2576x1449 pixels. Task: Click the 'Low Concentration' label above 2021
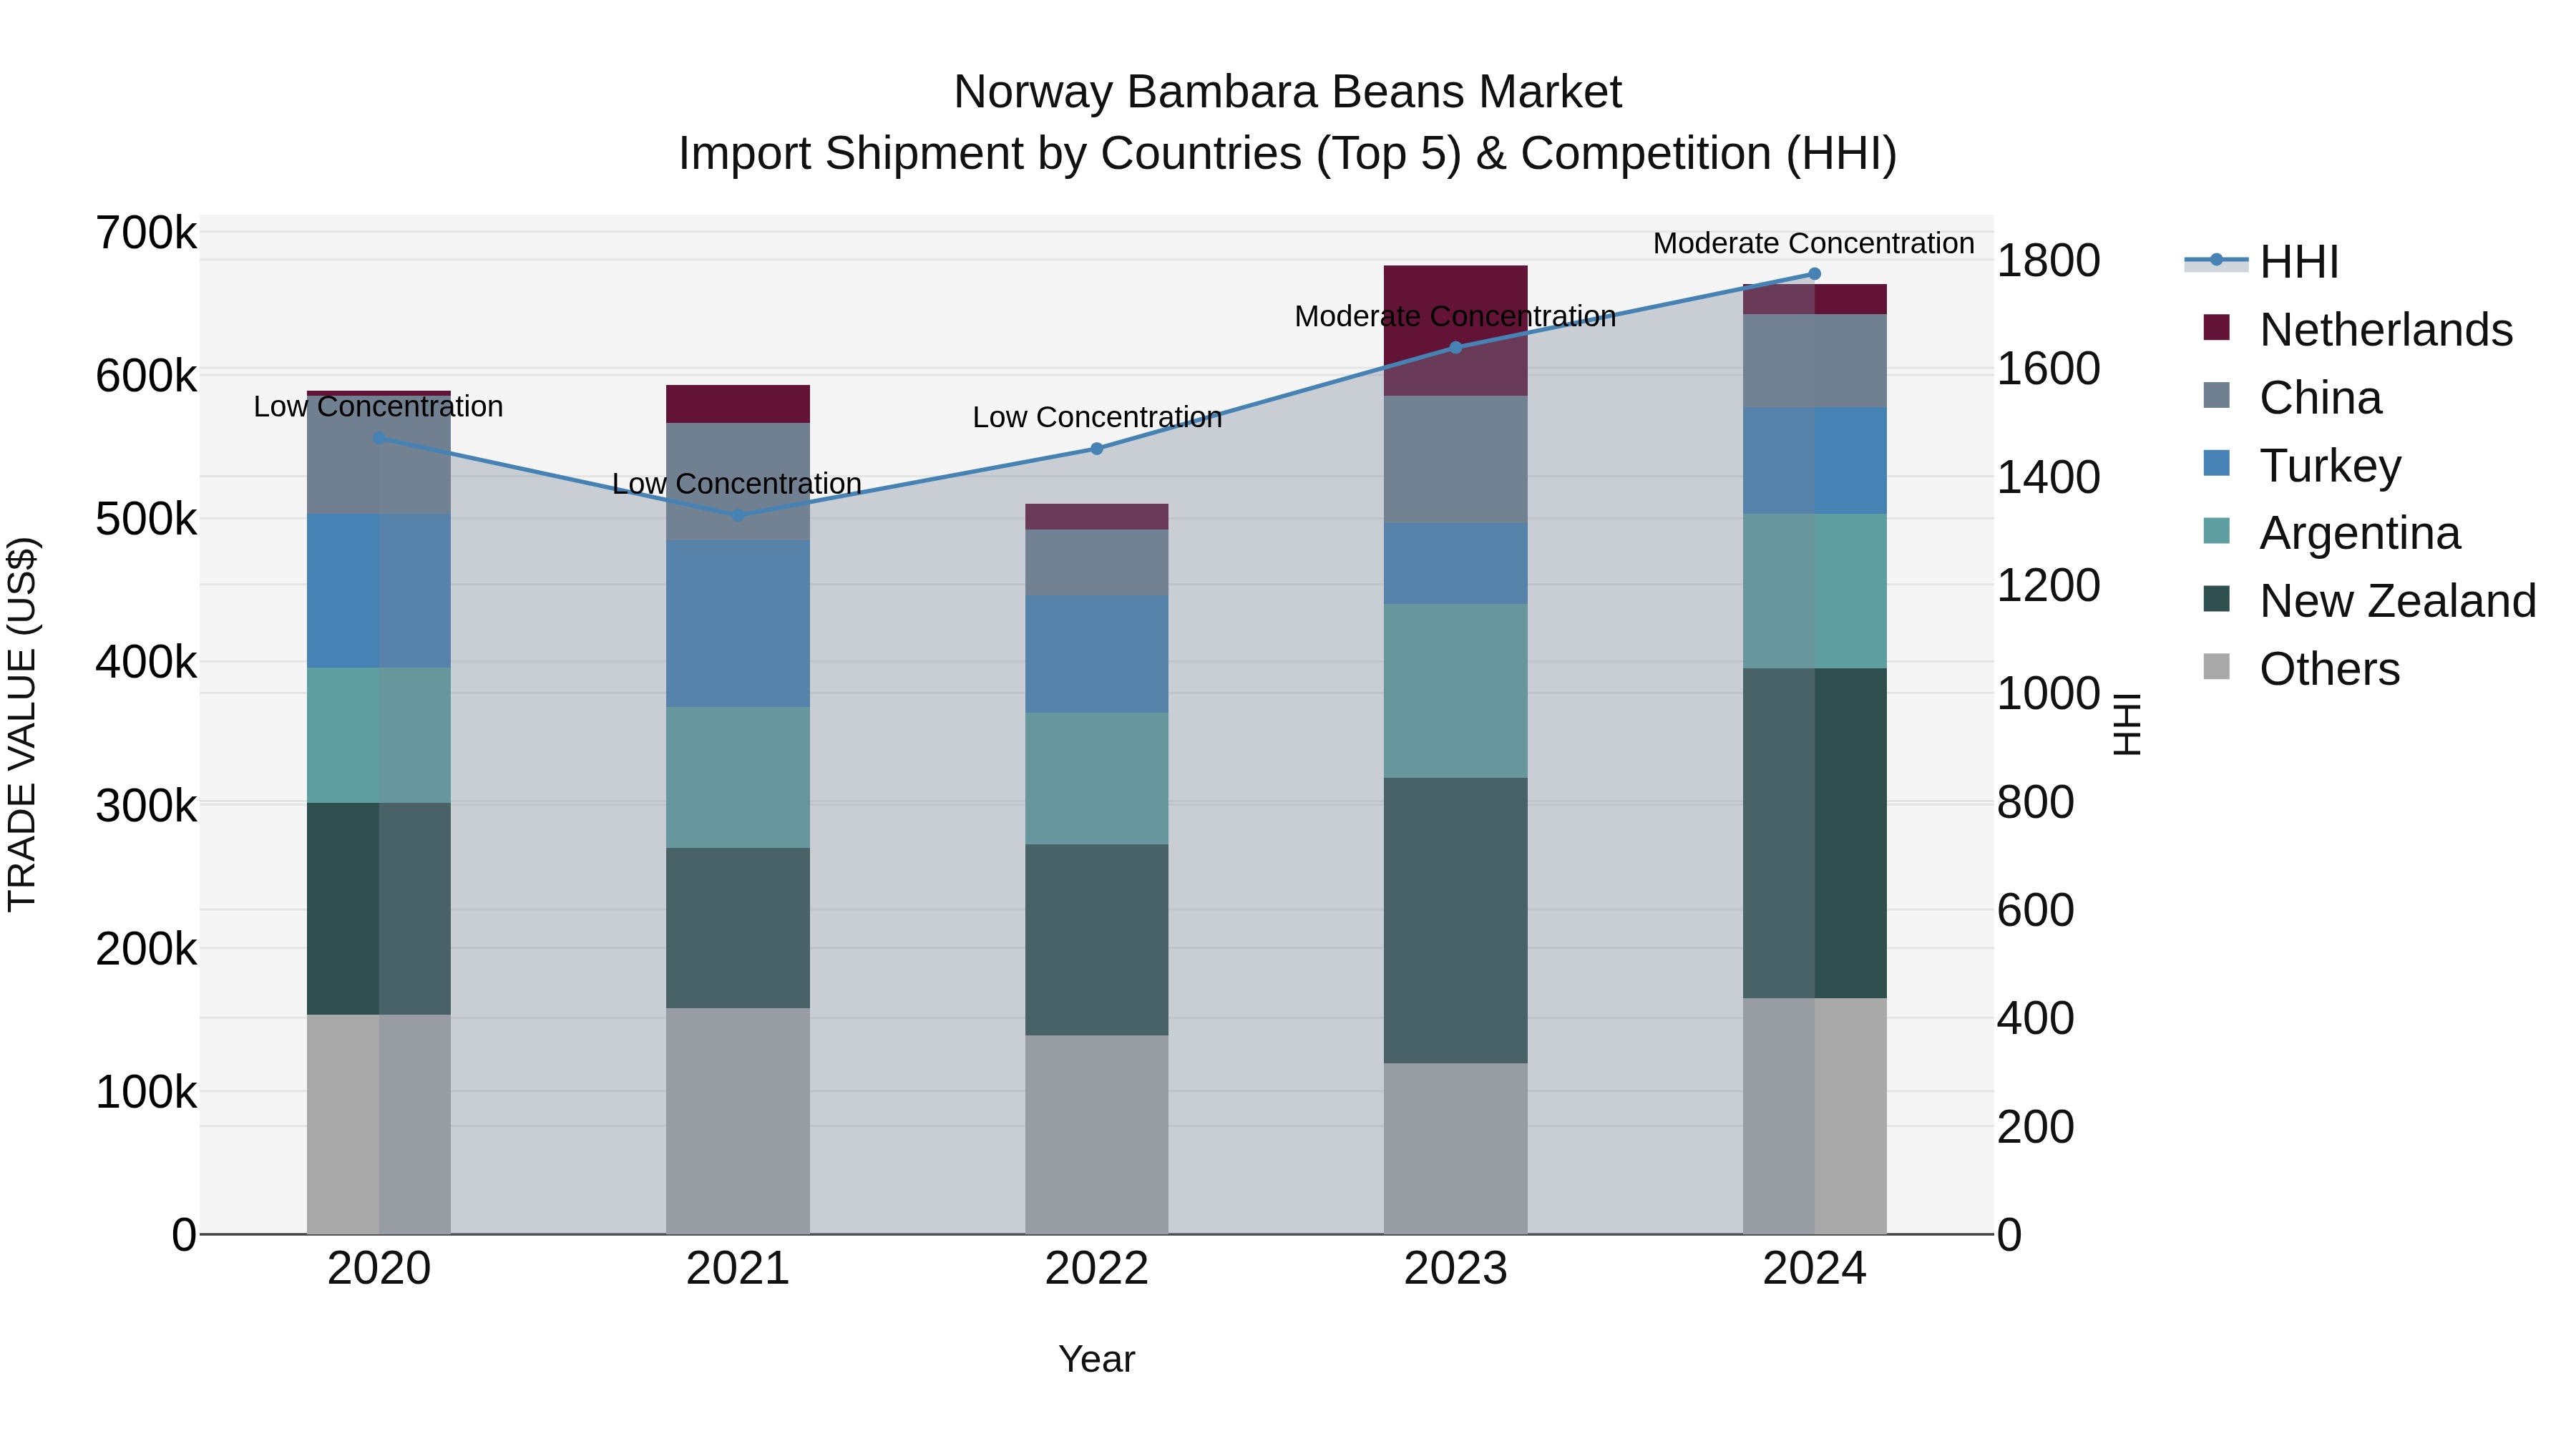[737, 484]
